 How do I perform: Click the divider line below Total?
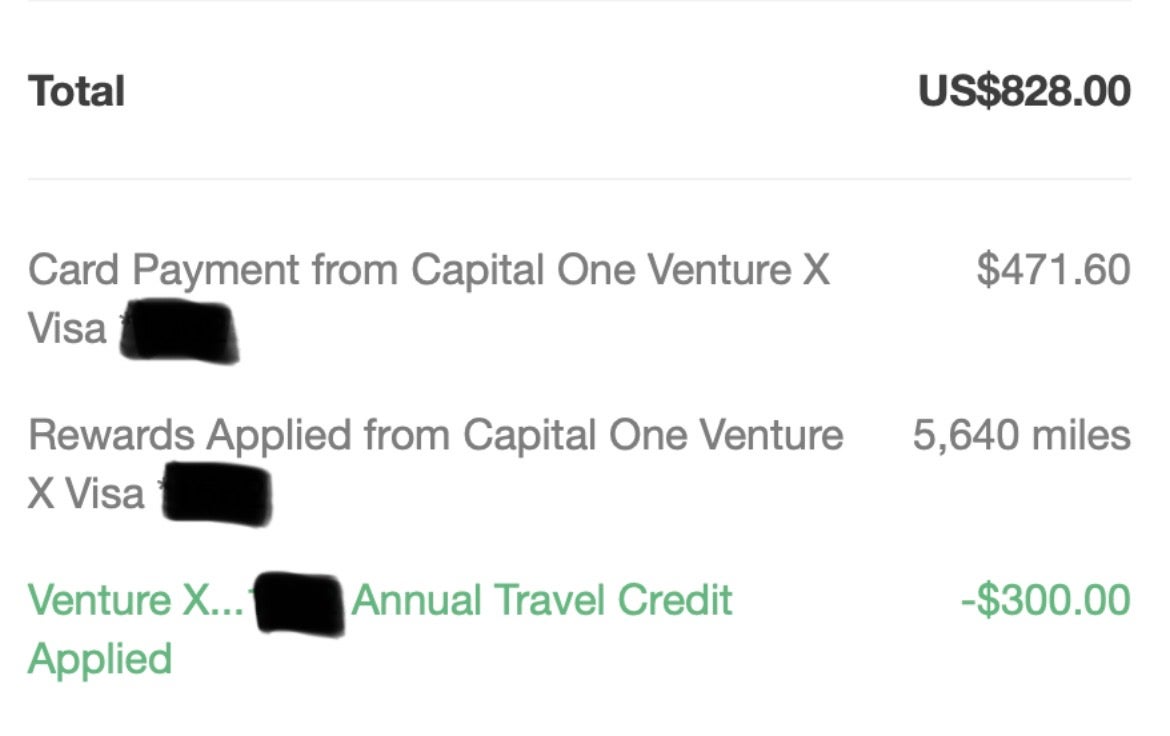(579, 180)
